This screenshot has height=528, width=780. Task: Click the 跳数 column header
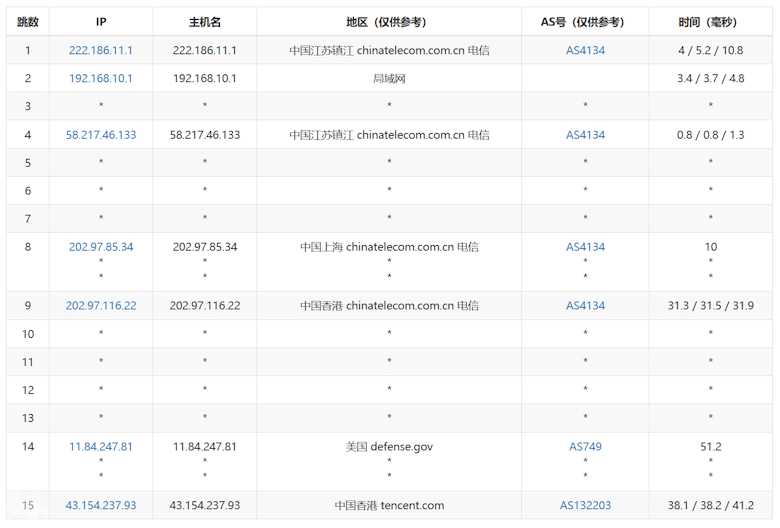point(28,21)
